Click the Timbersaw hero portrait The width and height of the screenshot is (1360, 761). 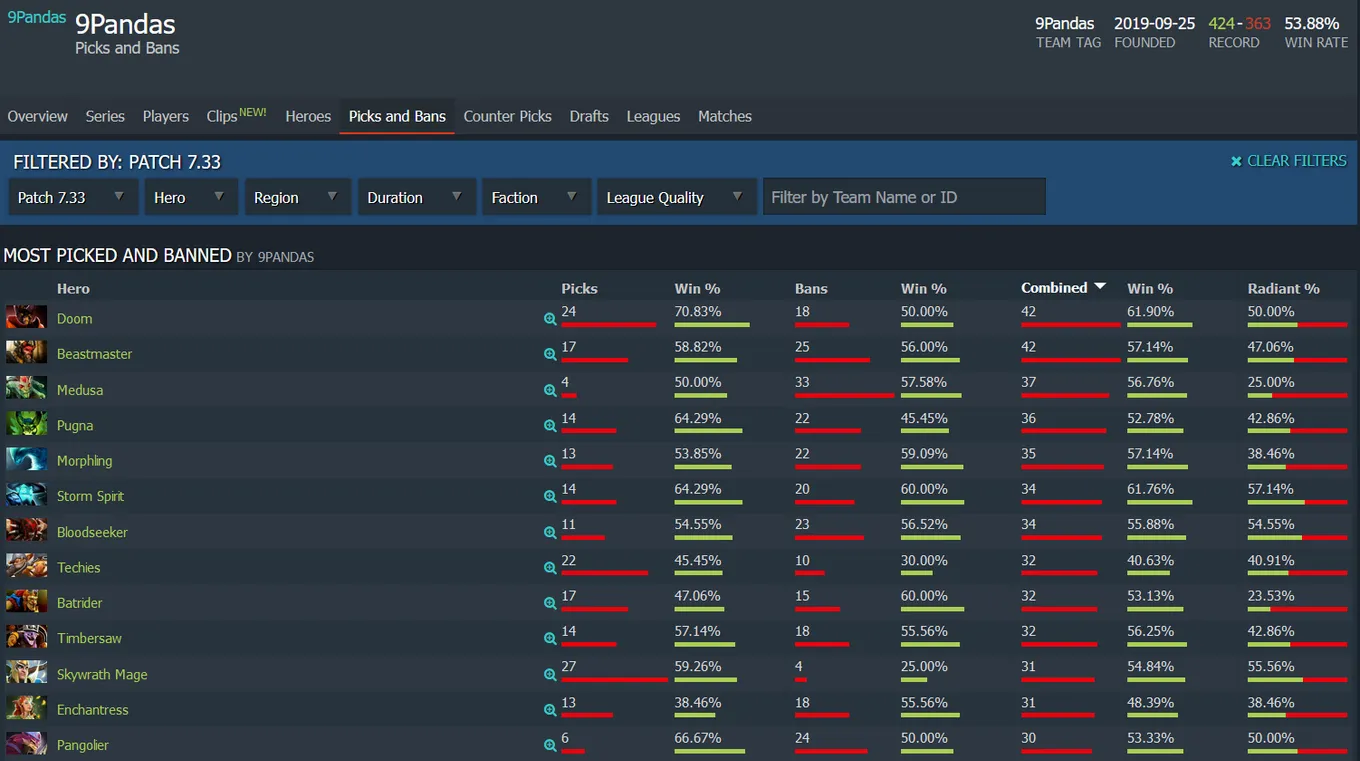click(26, 637)
